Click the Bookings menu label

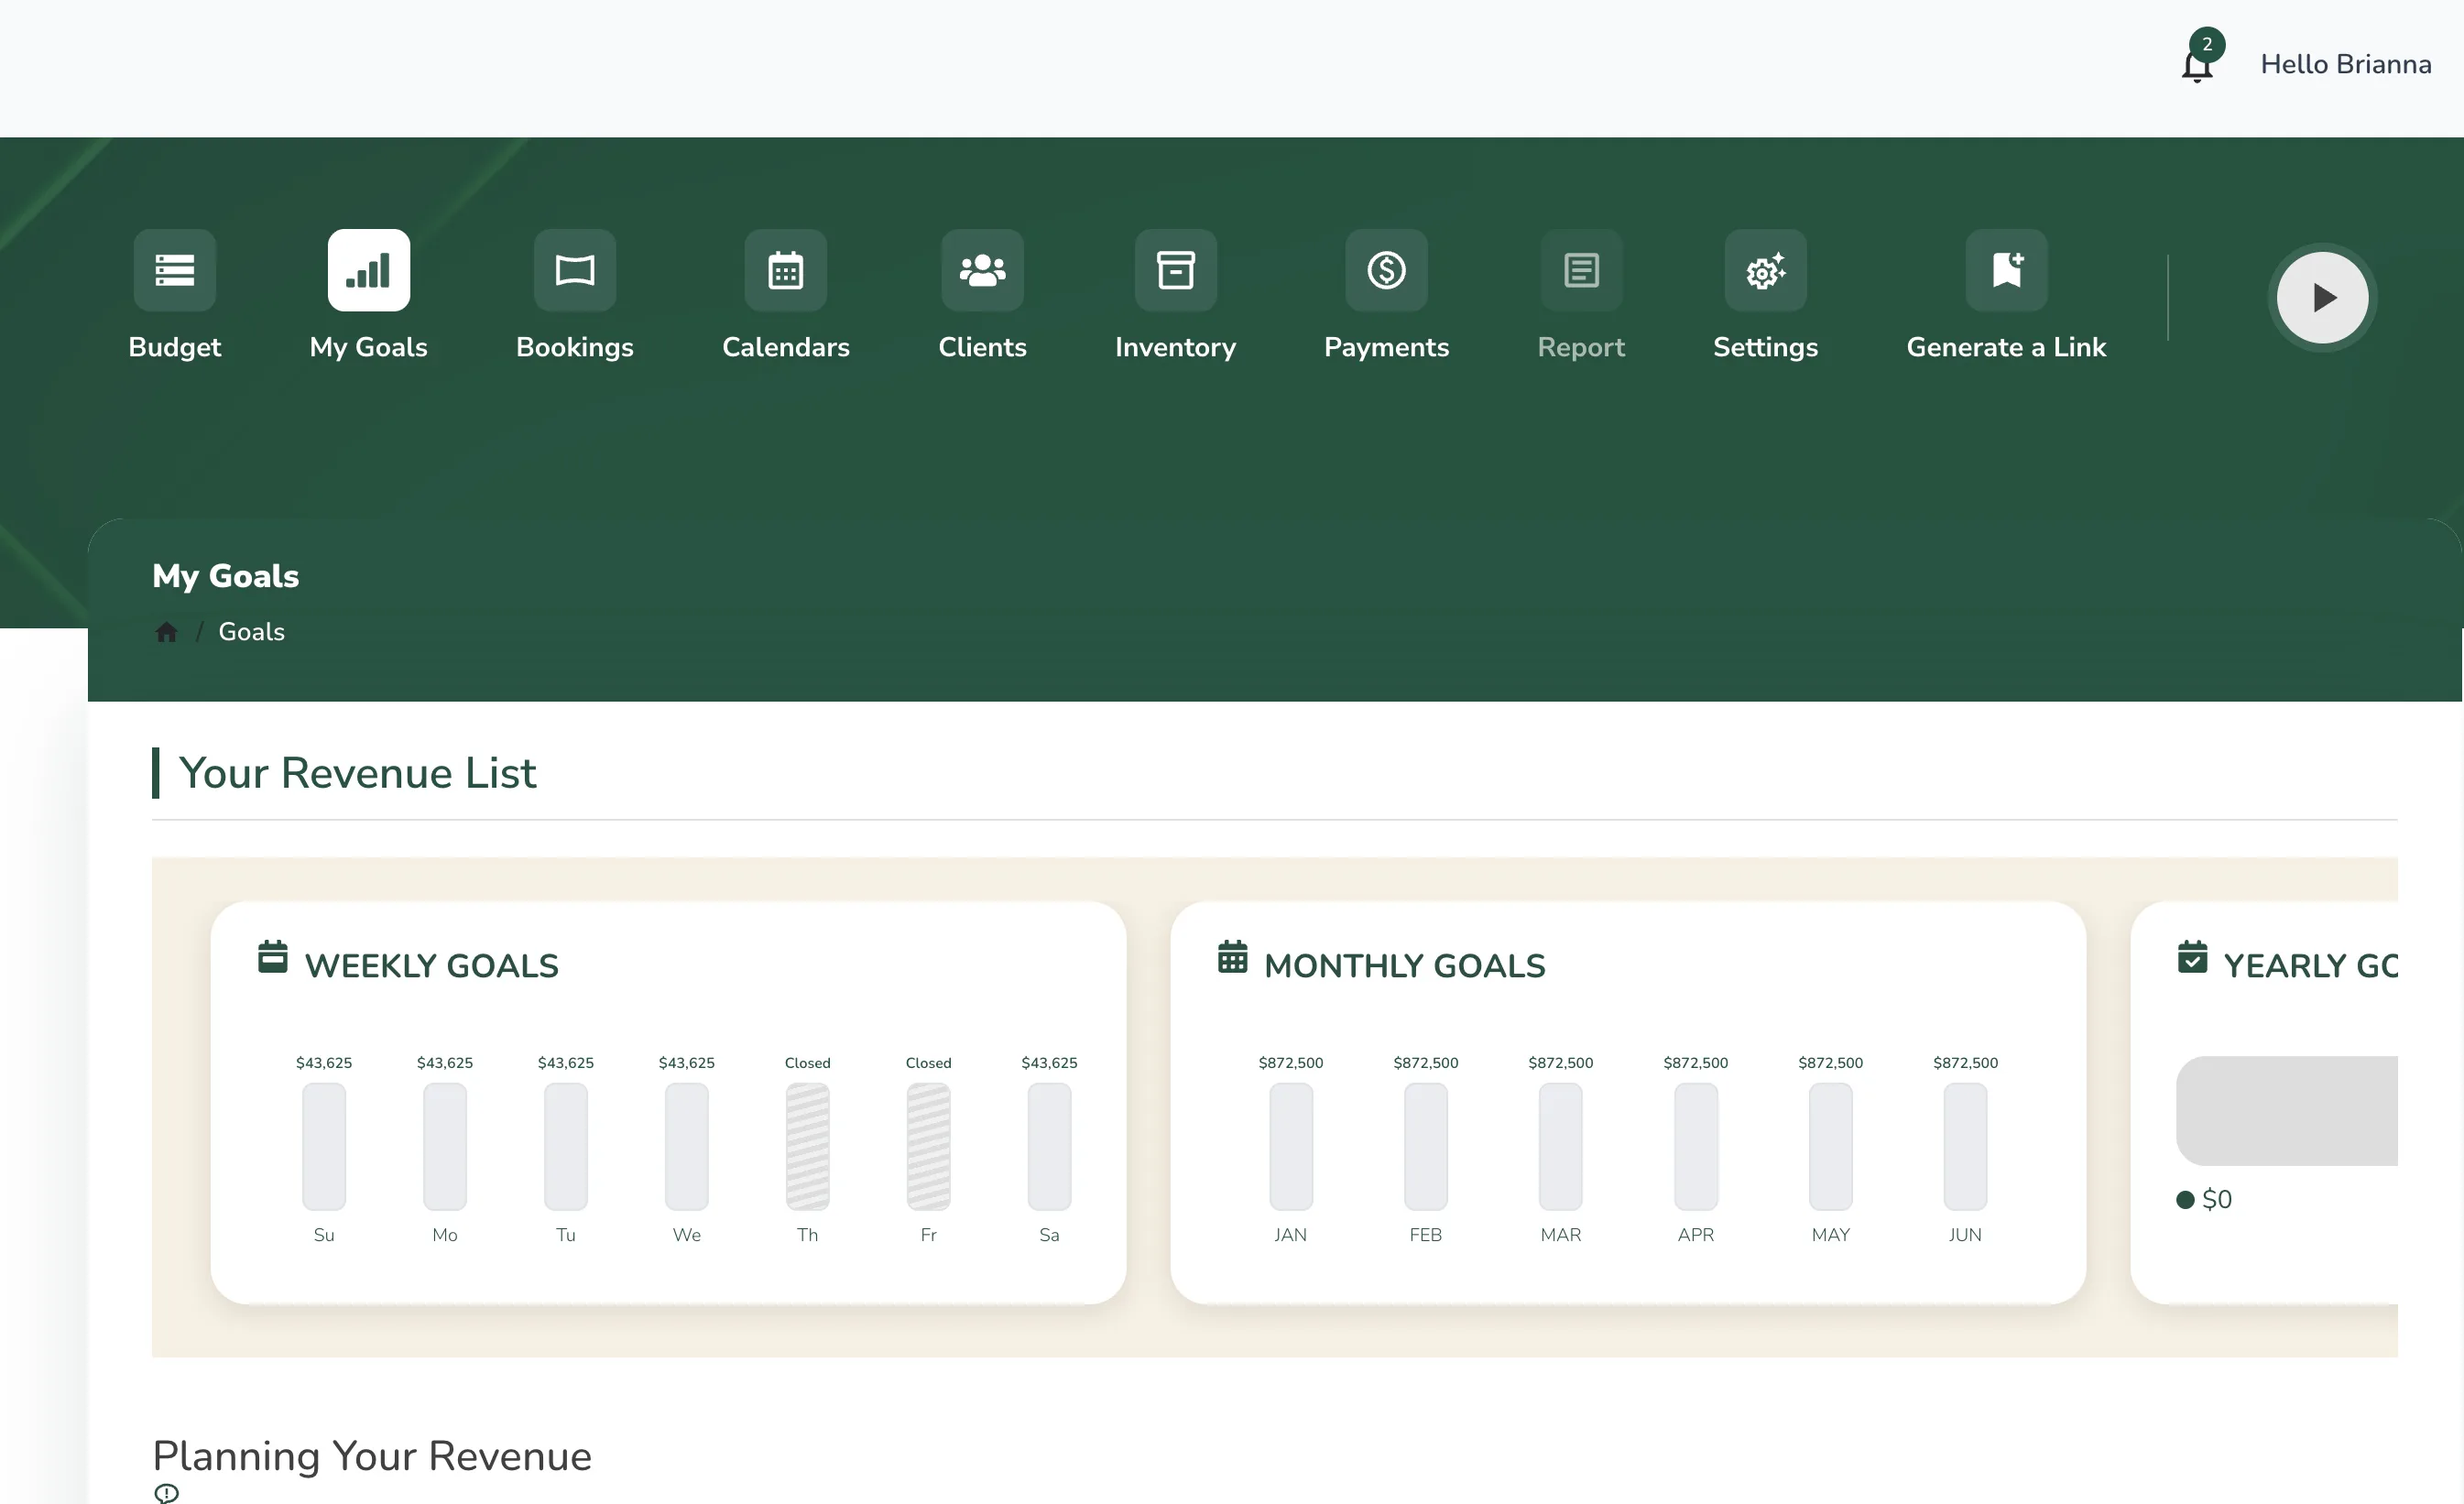[x=575, y=347]
